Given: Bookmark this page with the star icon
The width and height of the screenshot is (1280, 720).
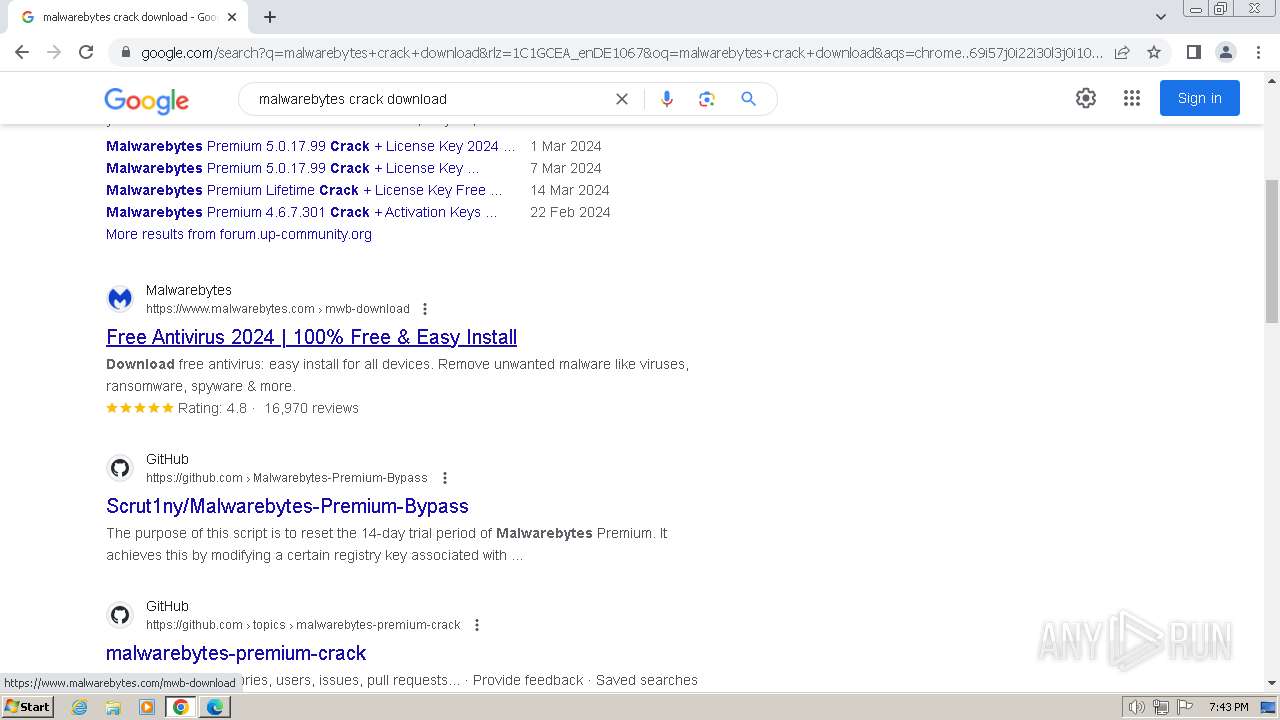Looking at the screenshot, I should [x=1154, y=52].
